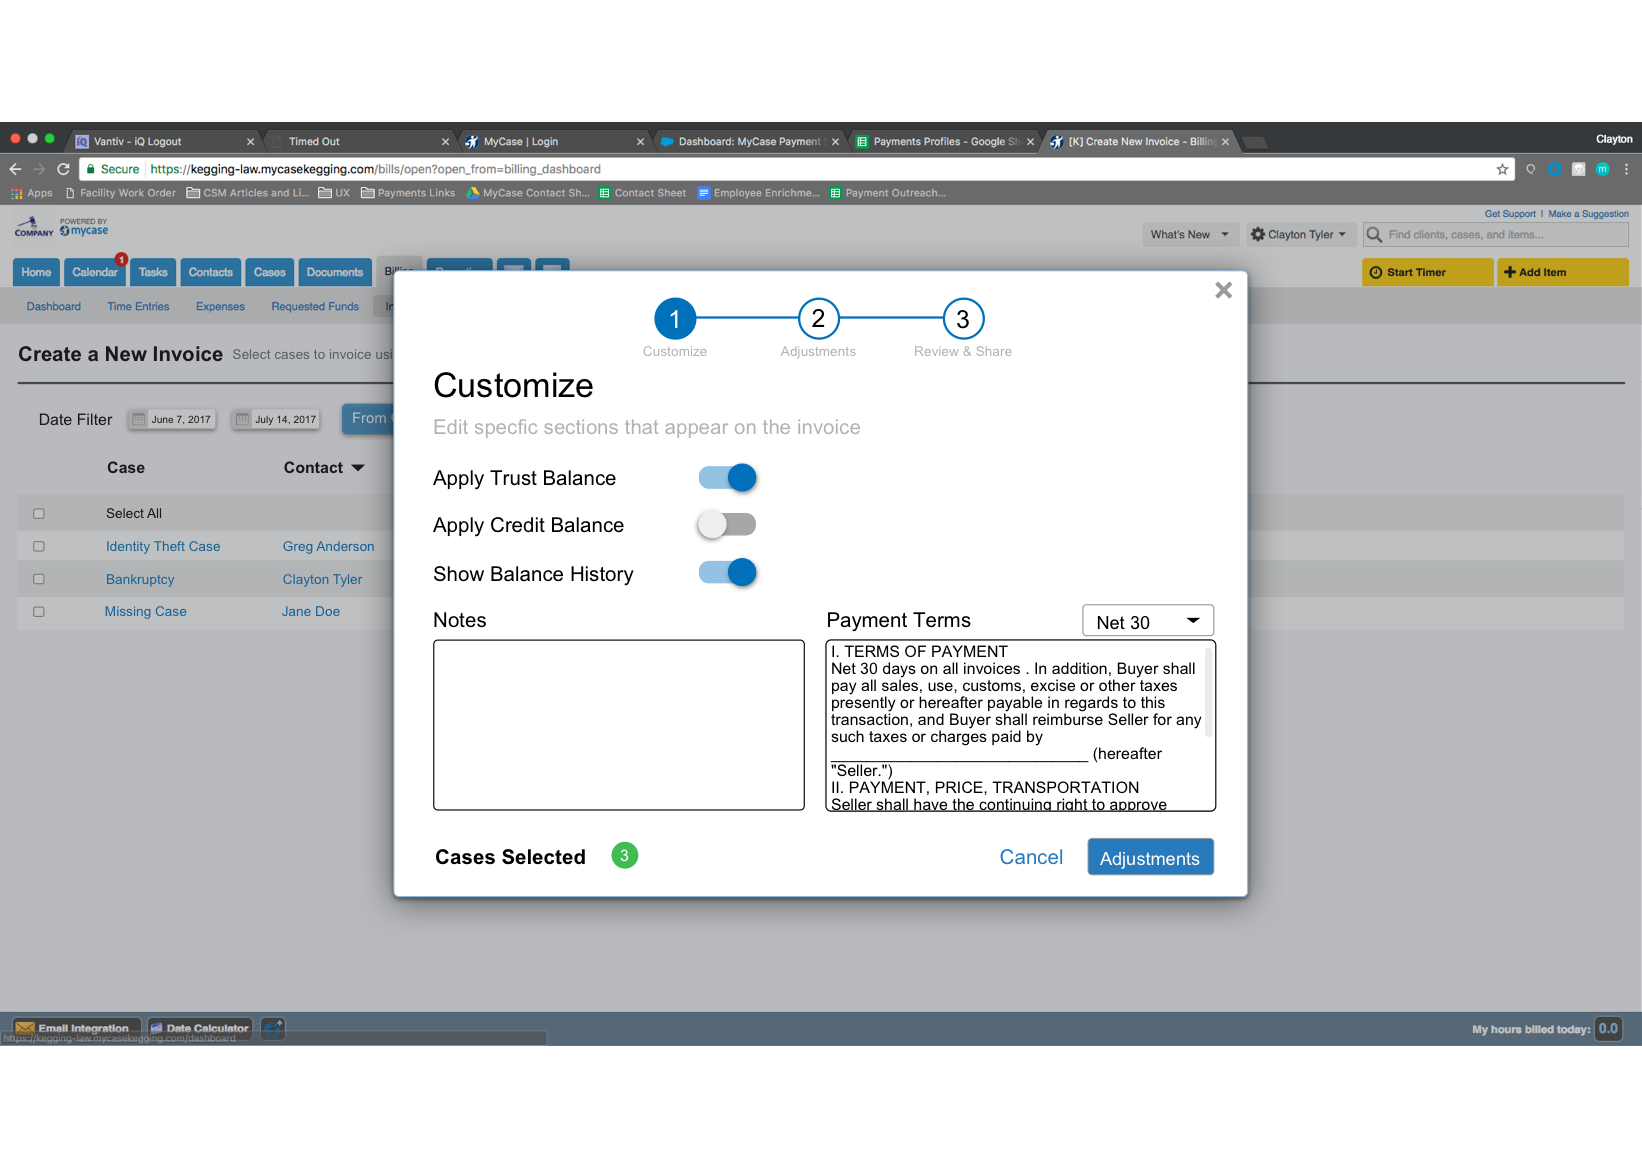Start Timer button
The image size is (1642, 1168).
[x=1428, y=272]
